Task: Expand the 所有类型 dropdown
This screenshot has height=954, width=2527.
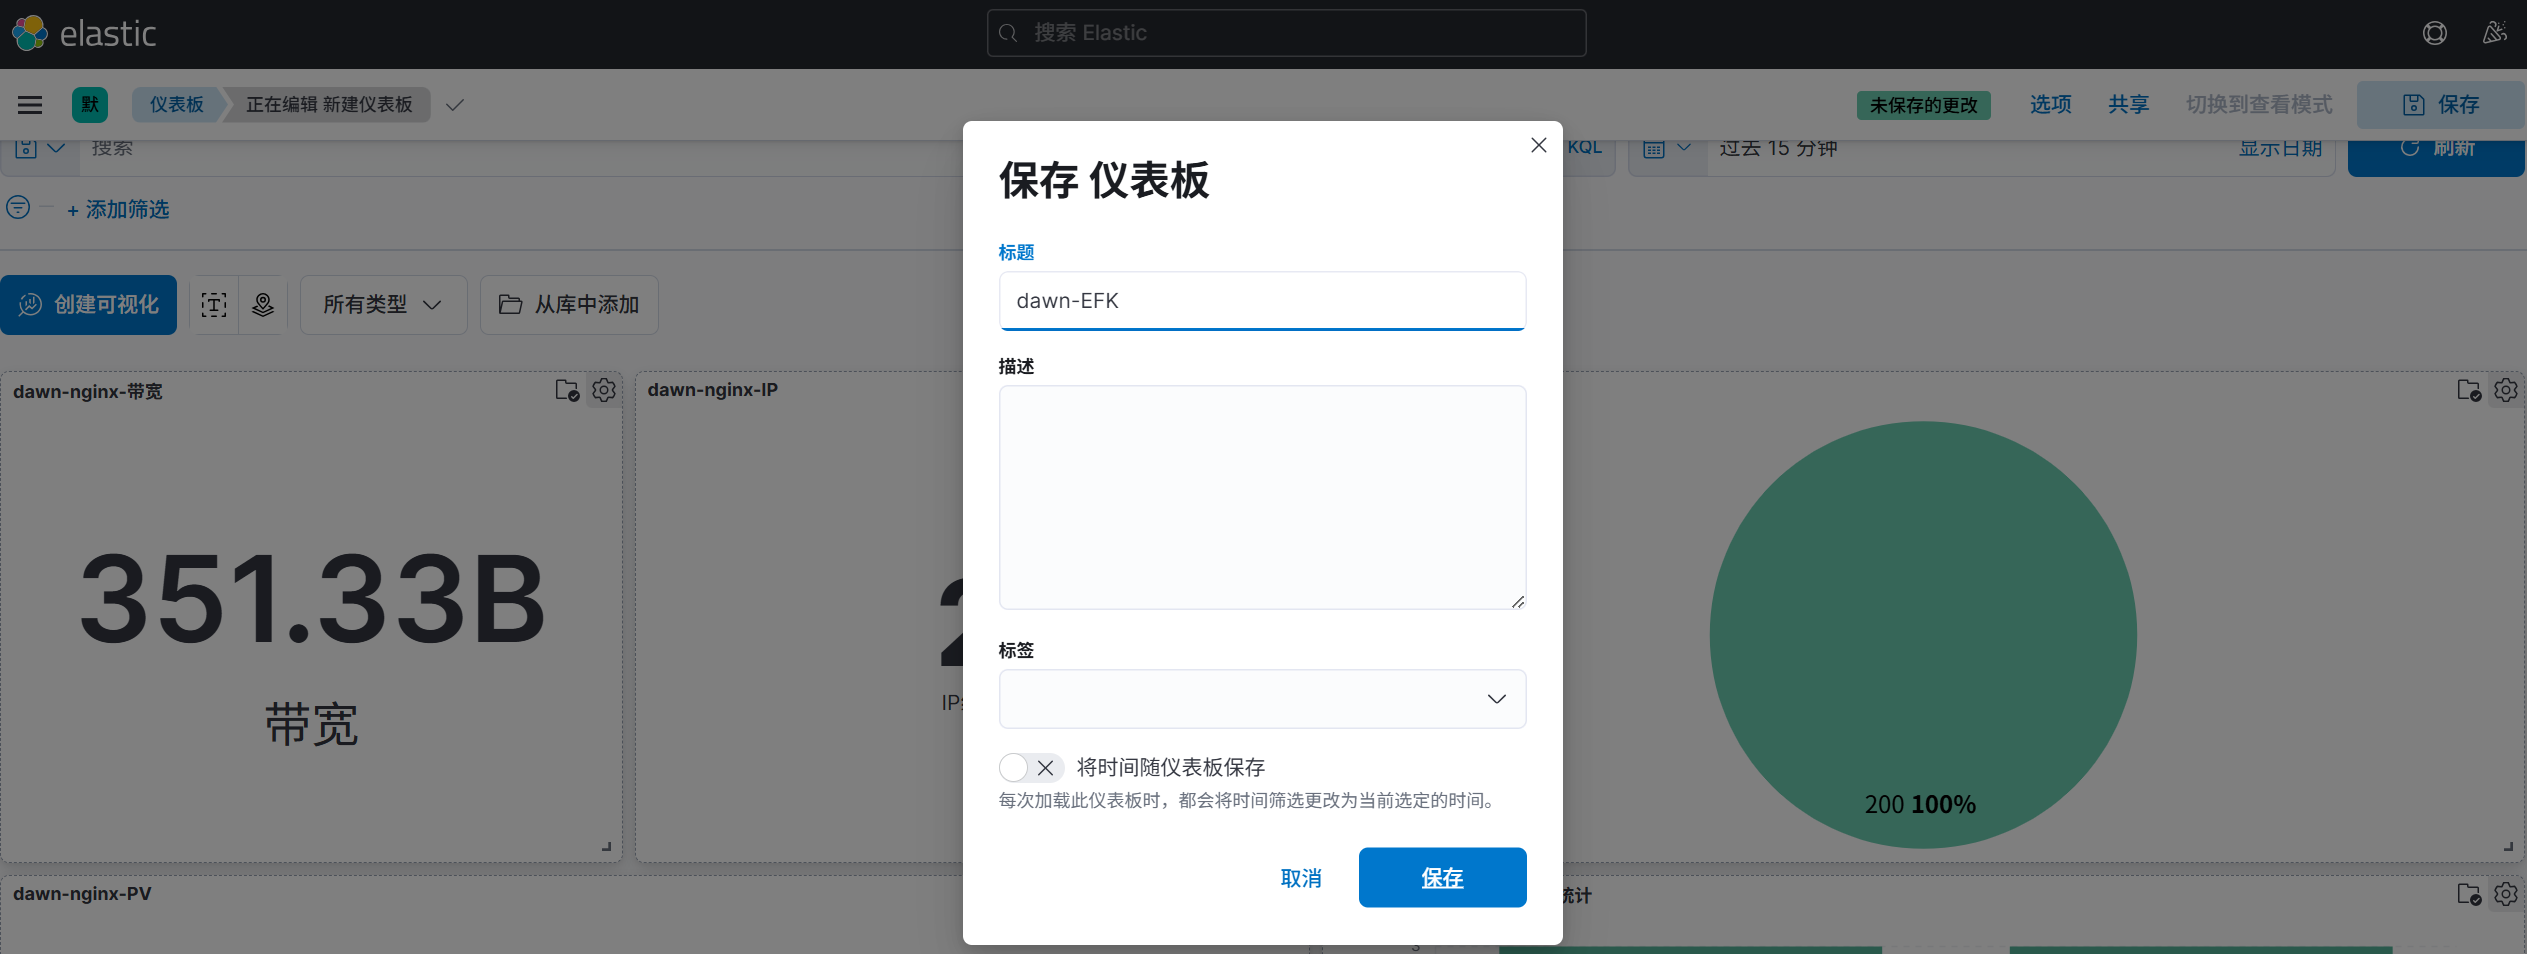Action: click(383, 305)
